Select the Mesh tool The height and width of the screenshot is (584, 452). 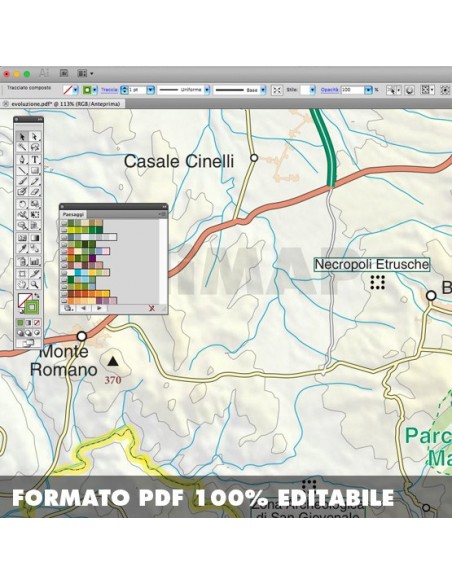pyautogui.click(x=22, y=238)
